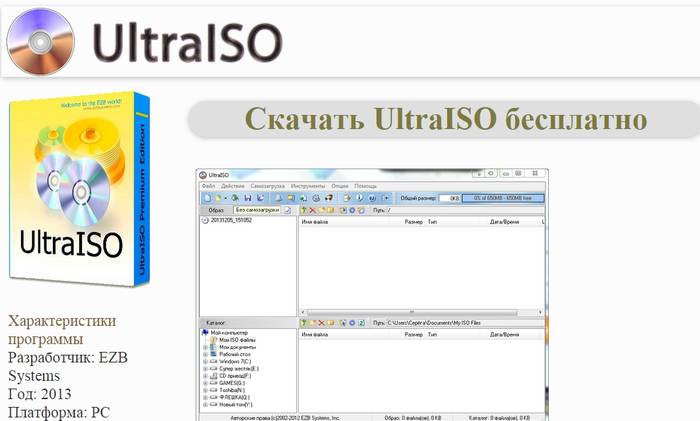This screenshot has height=421, width=700.
Task: Click the UltraISO Premium Edition box image
Action: 79,188
